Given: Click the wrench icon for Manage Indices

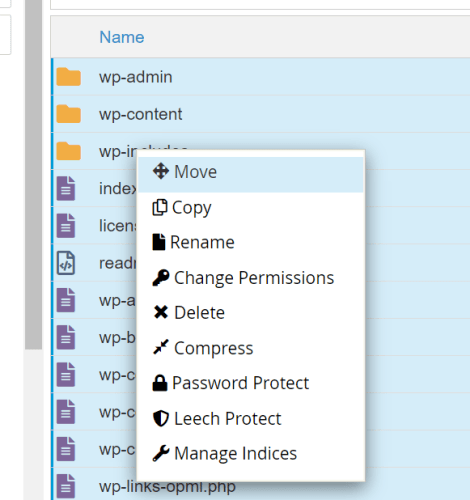Looking at the screenshot, I should click(161, 453).
